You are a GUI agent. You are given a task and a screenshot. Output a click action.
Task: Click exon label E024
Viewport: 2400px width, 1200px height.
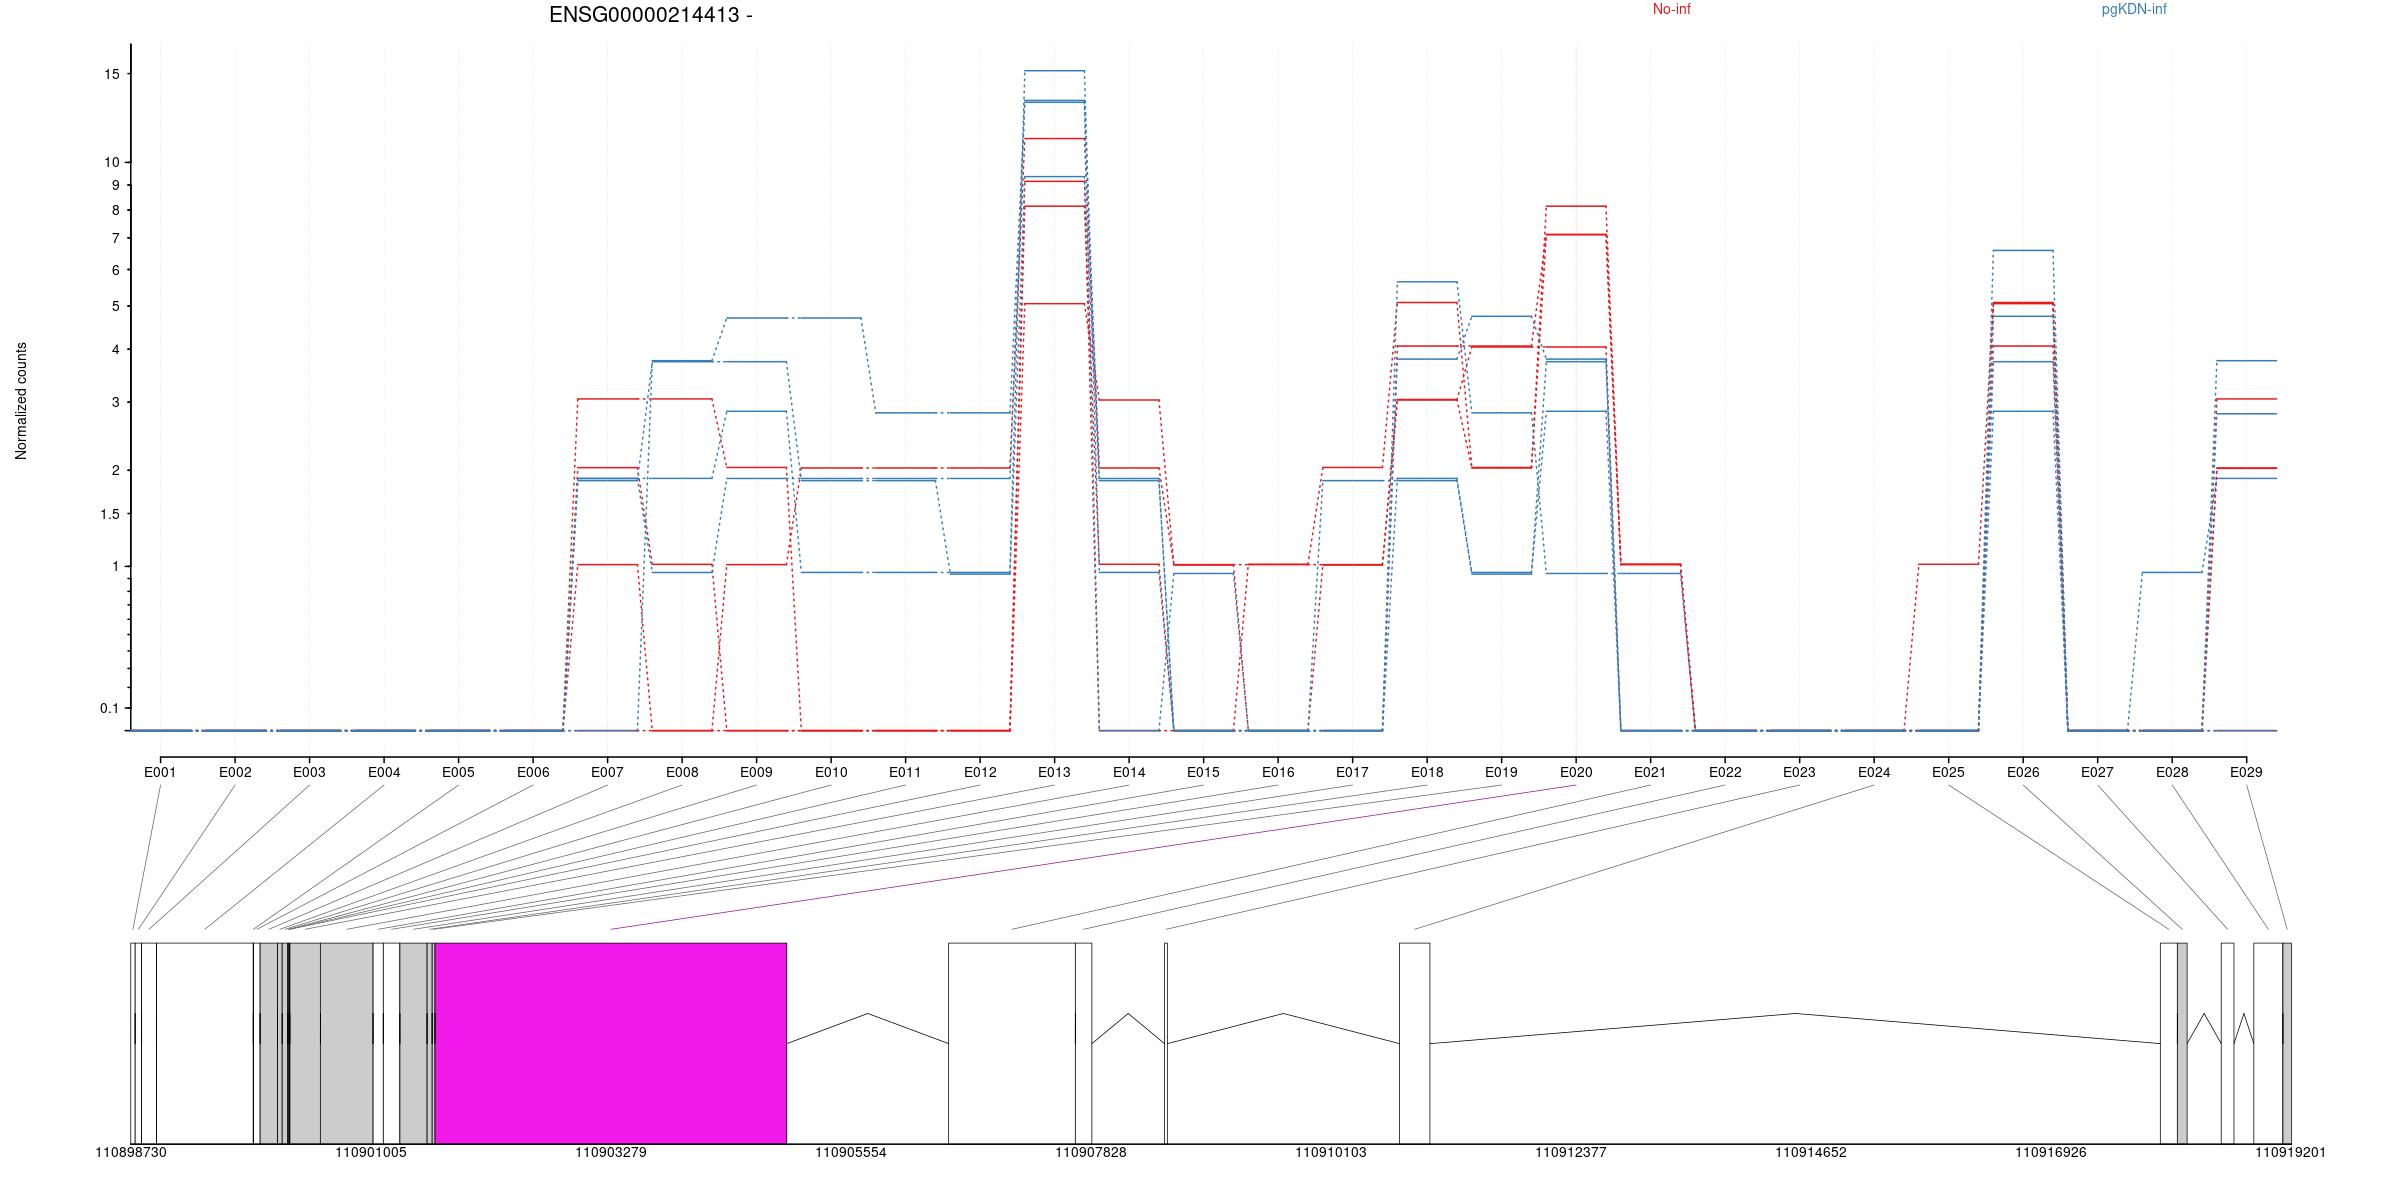1874,772
